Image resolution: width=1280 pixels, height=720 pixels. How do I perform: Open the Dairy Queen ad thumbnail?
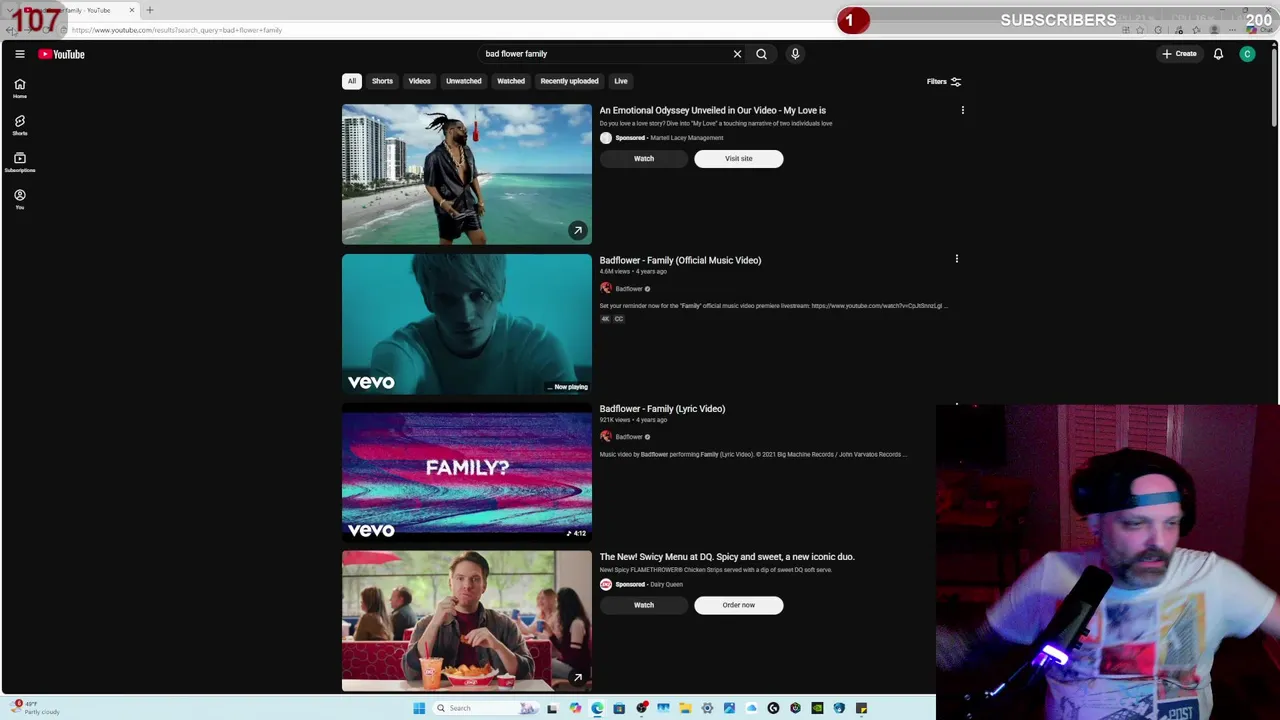466,621
